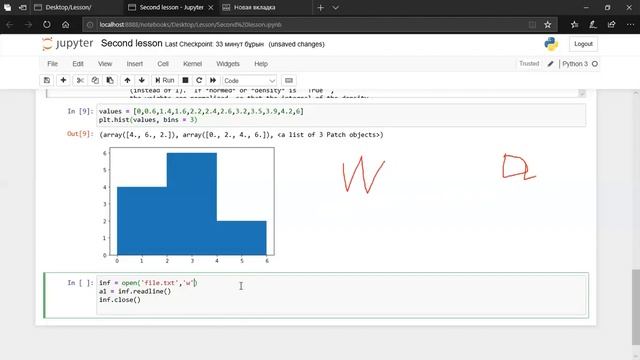Screen dimensions: 640x360
Task: Open browser settings and more menu
Action: 630,24
